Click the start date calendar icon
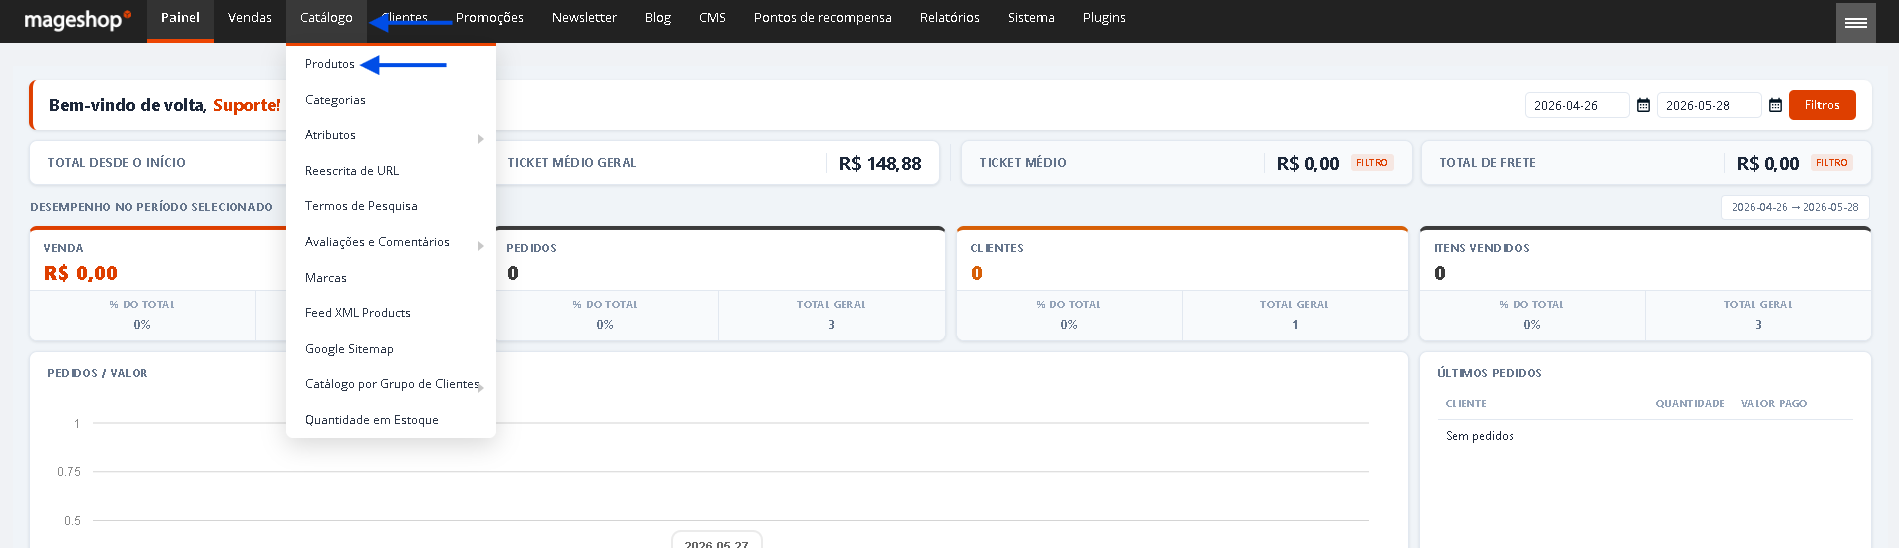Screen dimensions: 1899x548 point(1643,105)
